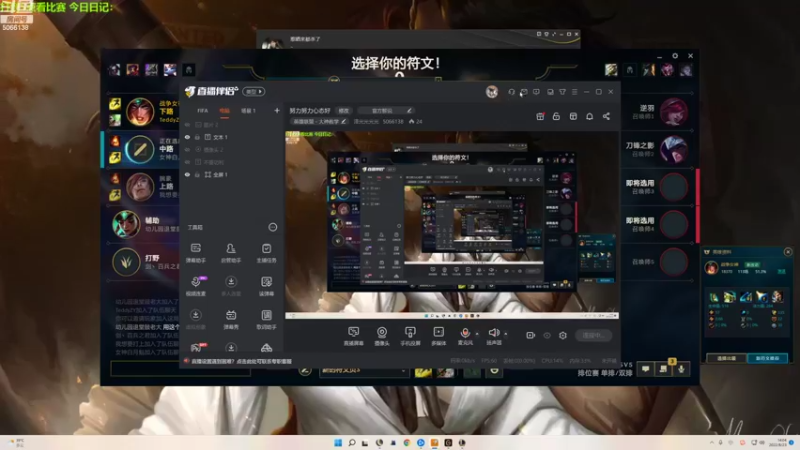Open League client voice microphone button
Screen dimensions: 800x450
(x=681, y=368)
